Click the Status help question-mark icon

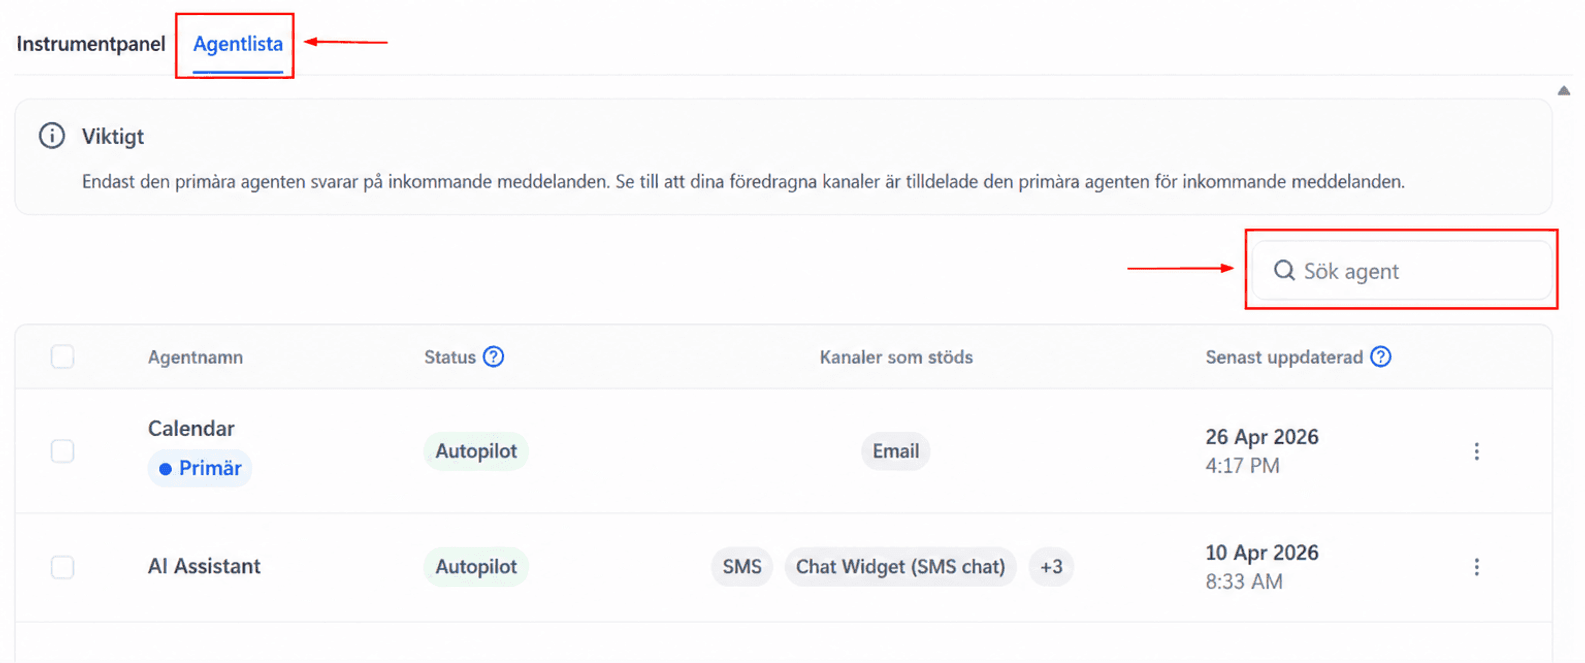coord(493,357)
